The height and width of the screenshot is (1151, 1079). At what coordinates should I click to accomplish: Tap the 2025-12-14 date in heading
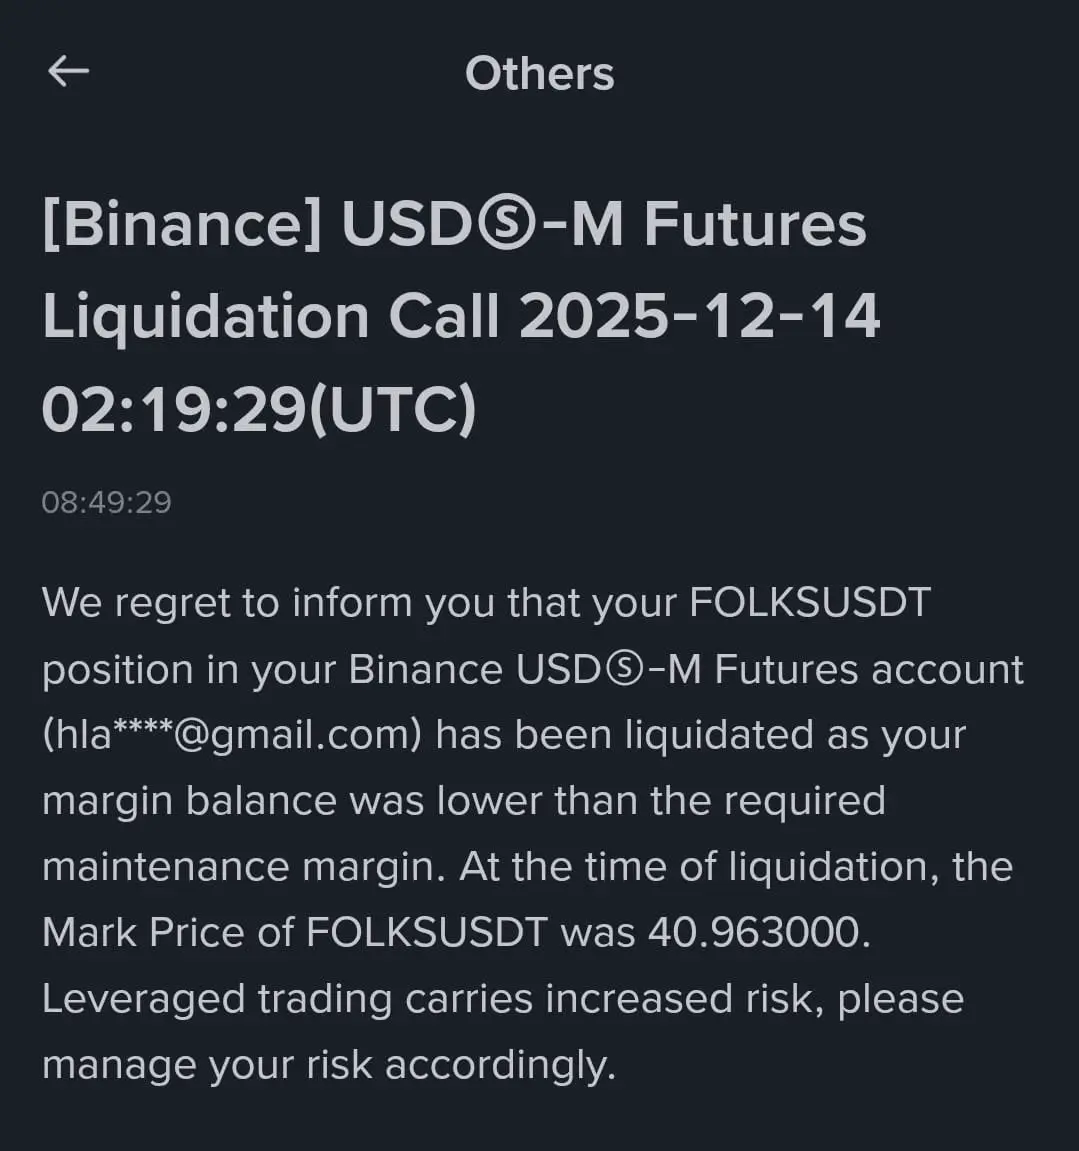coord(700,316)
